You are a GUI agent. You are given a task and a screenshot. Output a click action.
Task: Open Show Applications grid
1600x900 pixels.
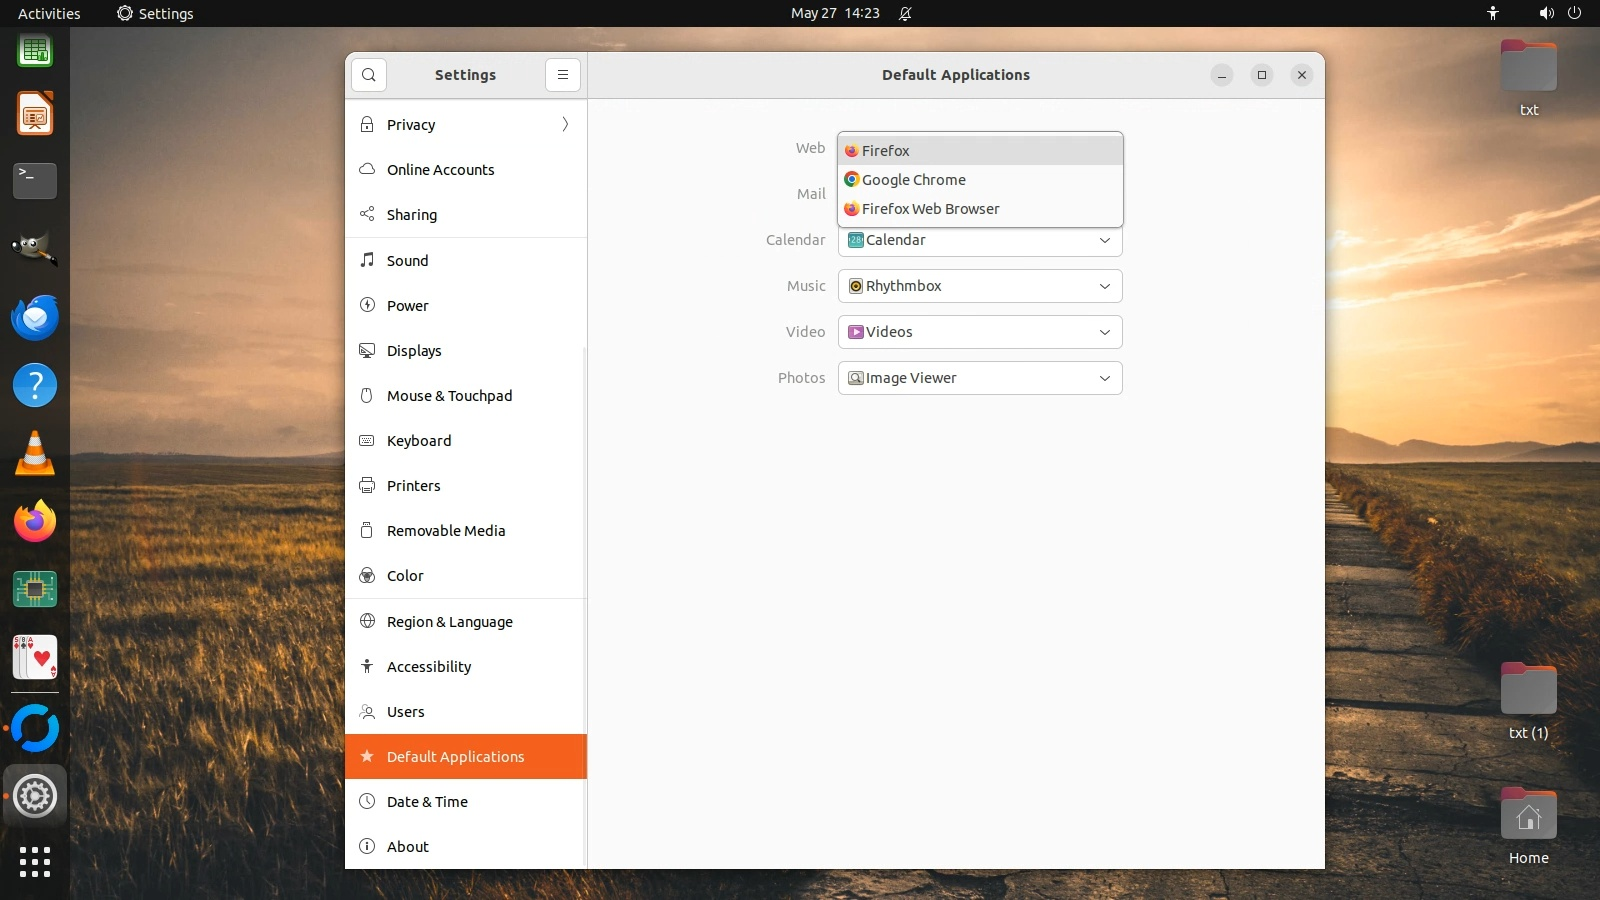pyautogui.click(x=35, y=862)
